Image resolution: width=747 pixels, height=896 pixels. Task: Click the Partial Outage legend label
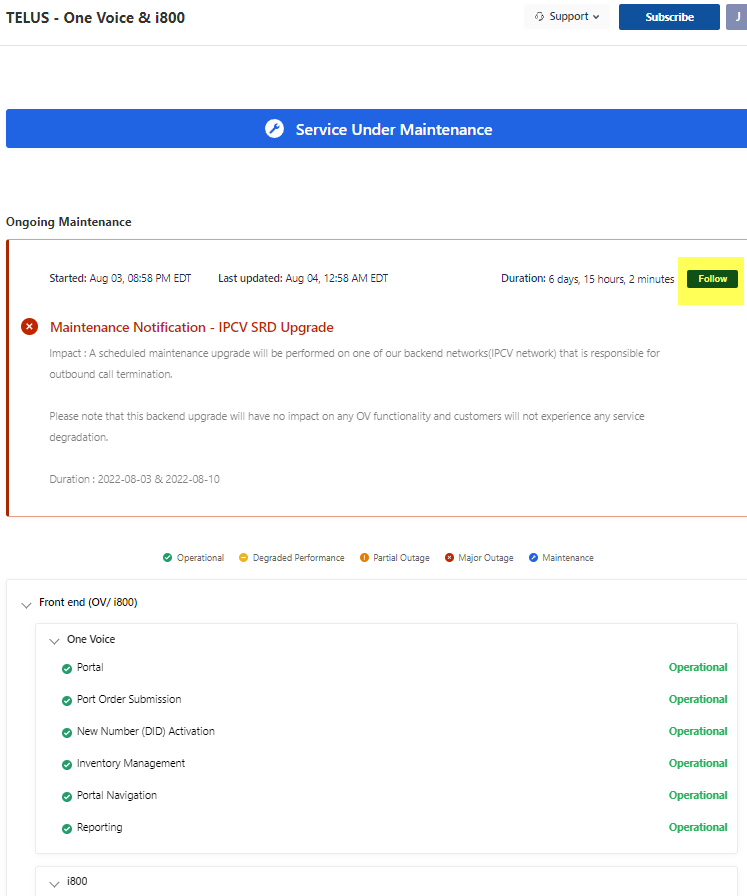click(x=401, y=558)
